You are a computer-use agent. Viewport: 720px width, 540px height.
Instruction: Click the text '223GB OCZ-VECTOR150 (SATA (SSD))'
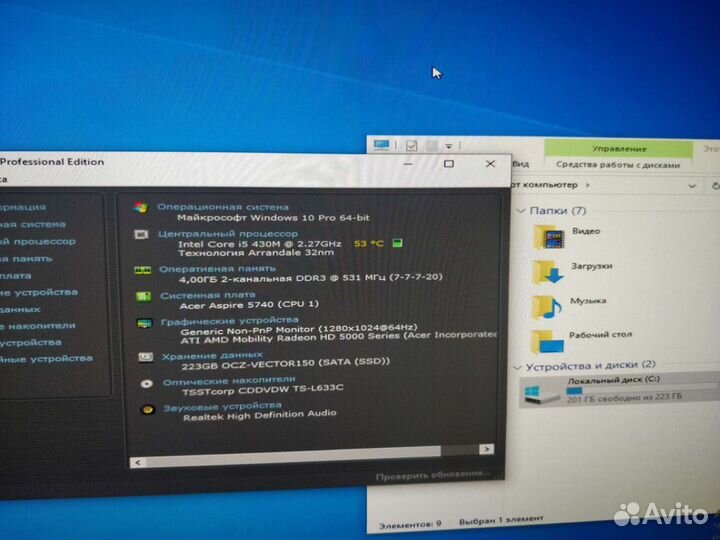286,364
